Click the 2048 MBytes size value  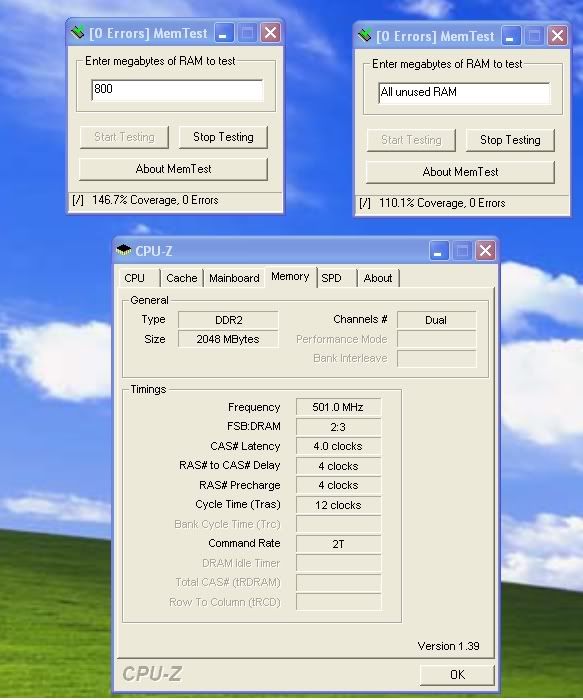click(x=229, y=339)
